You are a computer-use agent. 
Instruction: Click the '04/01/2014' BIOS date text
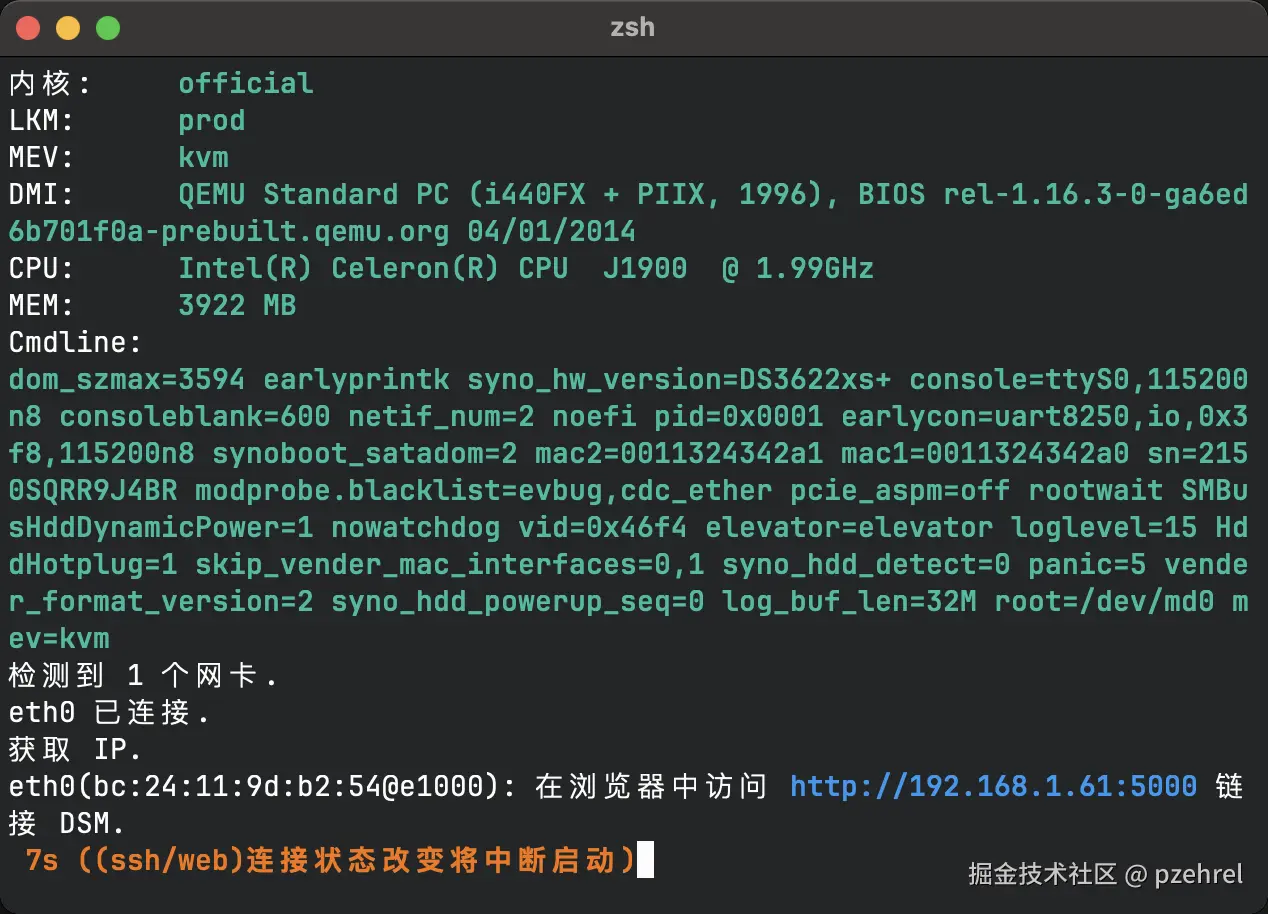pyautogui.click(x=552, y=231)
